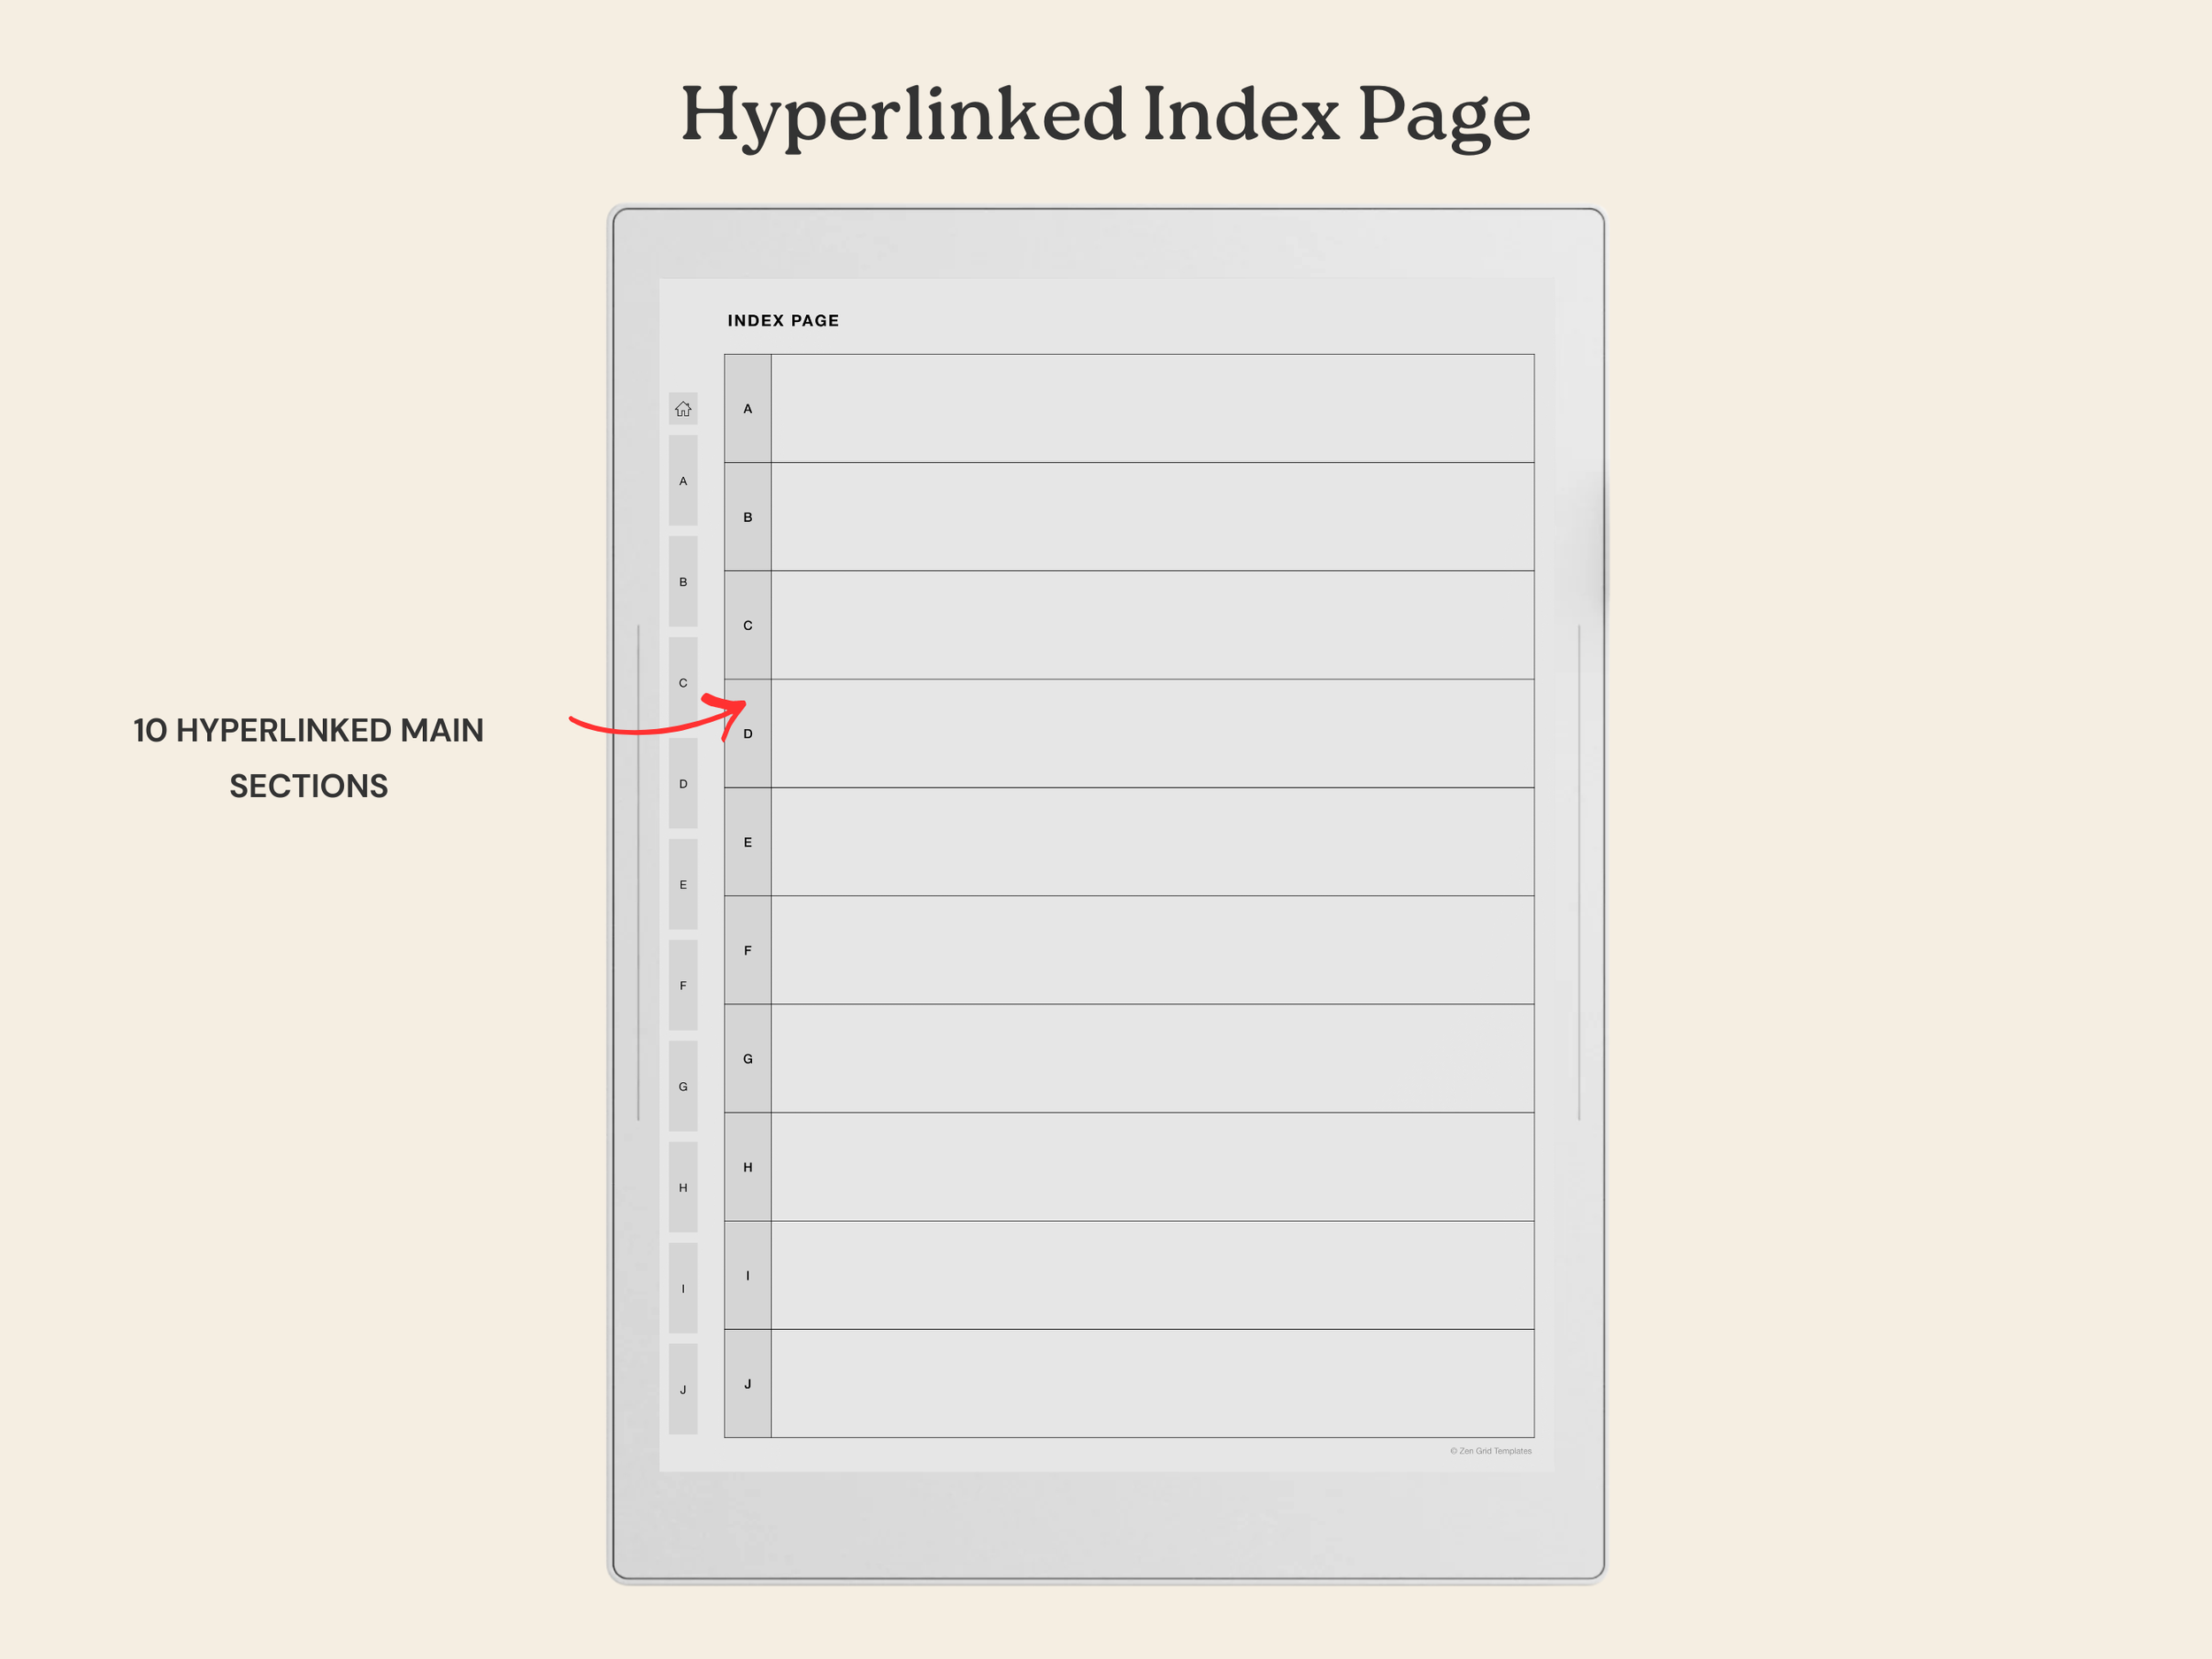This screenshot has height=1659, width=2212.
Task: Open side tab E
Action: [683, 885]
